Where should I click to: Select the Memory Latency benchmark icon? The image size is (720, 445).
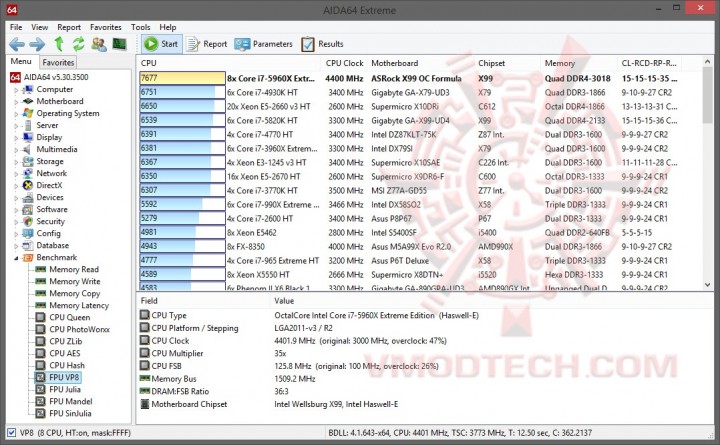41,305
